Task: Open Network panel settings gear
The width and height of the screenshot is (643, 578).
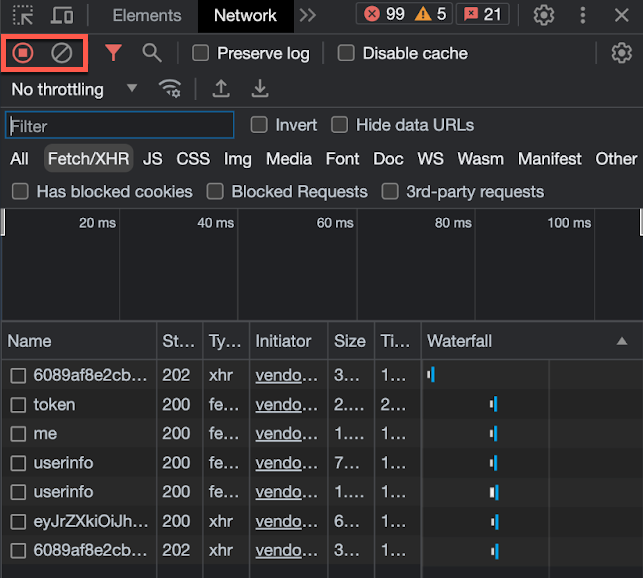Action: pyautogui.click(x=622, y=53)
